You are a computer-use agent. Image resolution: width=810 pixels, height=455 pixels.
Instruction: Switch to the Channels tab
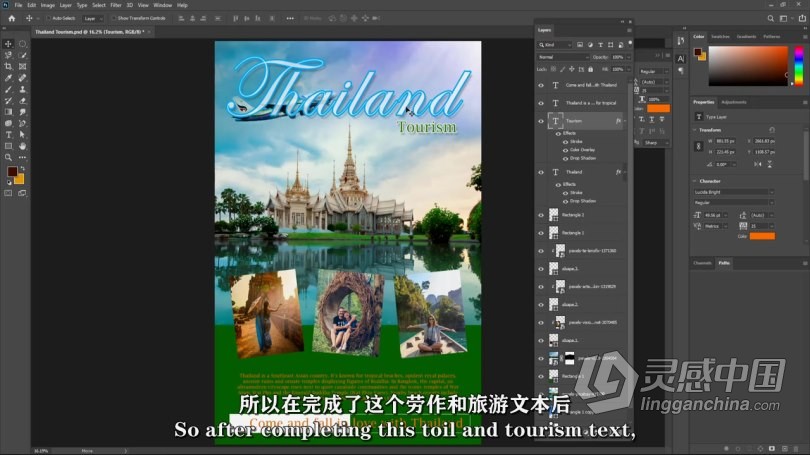702,263
